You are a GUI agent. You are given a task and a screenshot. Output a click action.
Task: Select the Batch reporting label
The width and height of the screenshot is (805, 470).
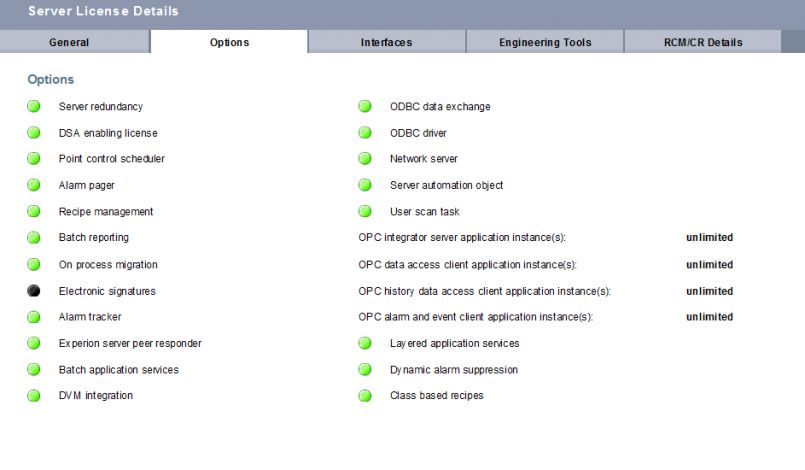pyautogui.click(x=93, y=237)
